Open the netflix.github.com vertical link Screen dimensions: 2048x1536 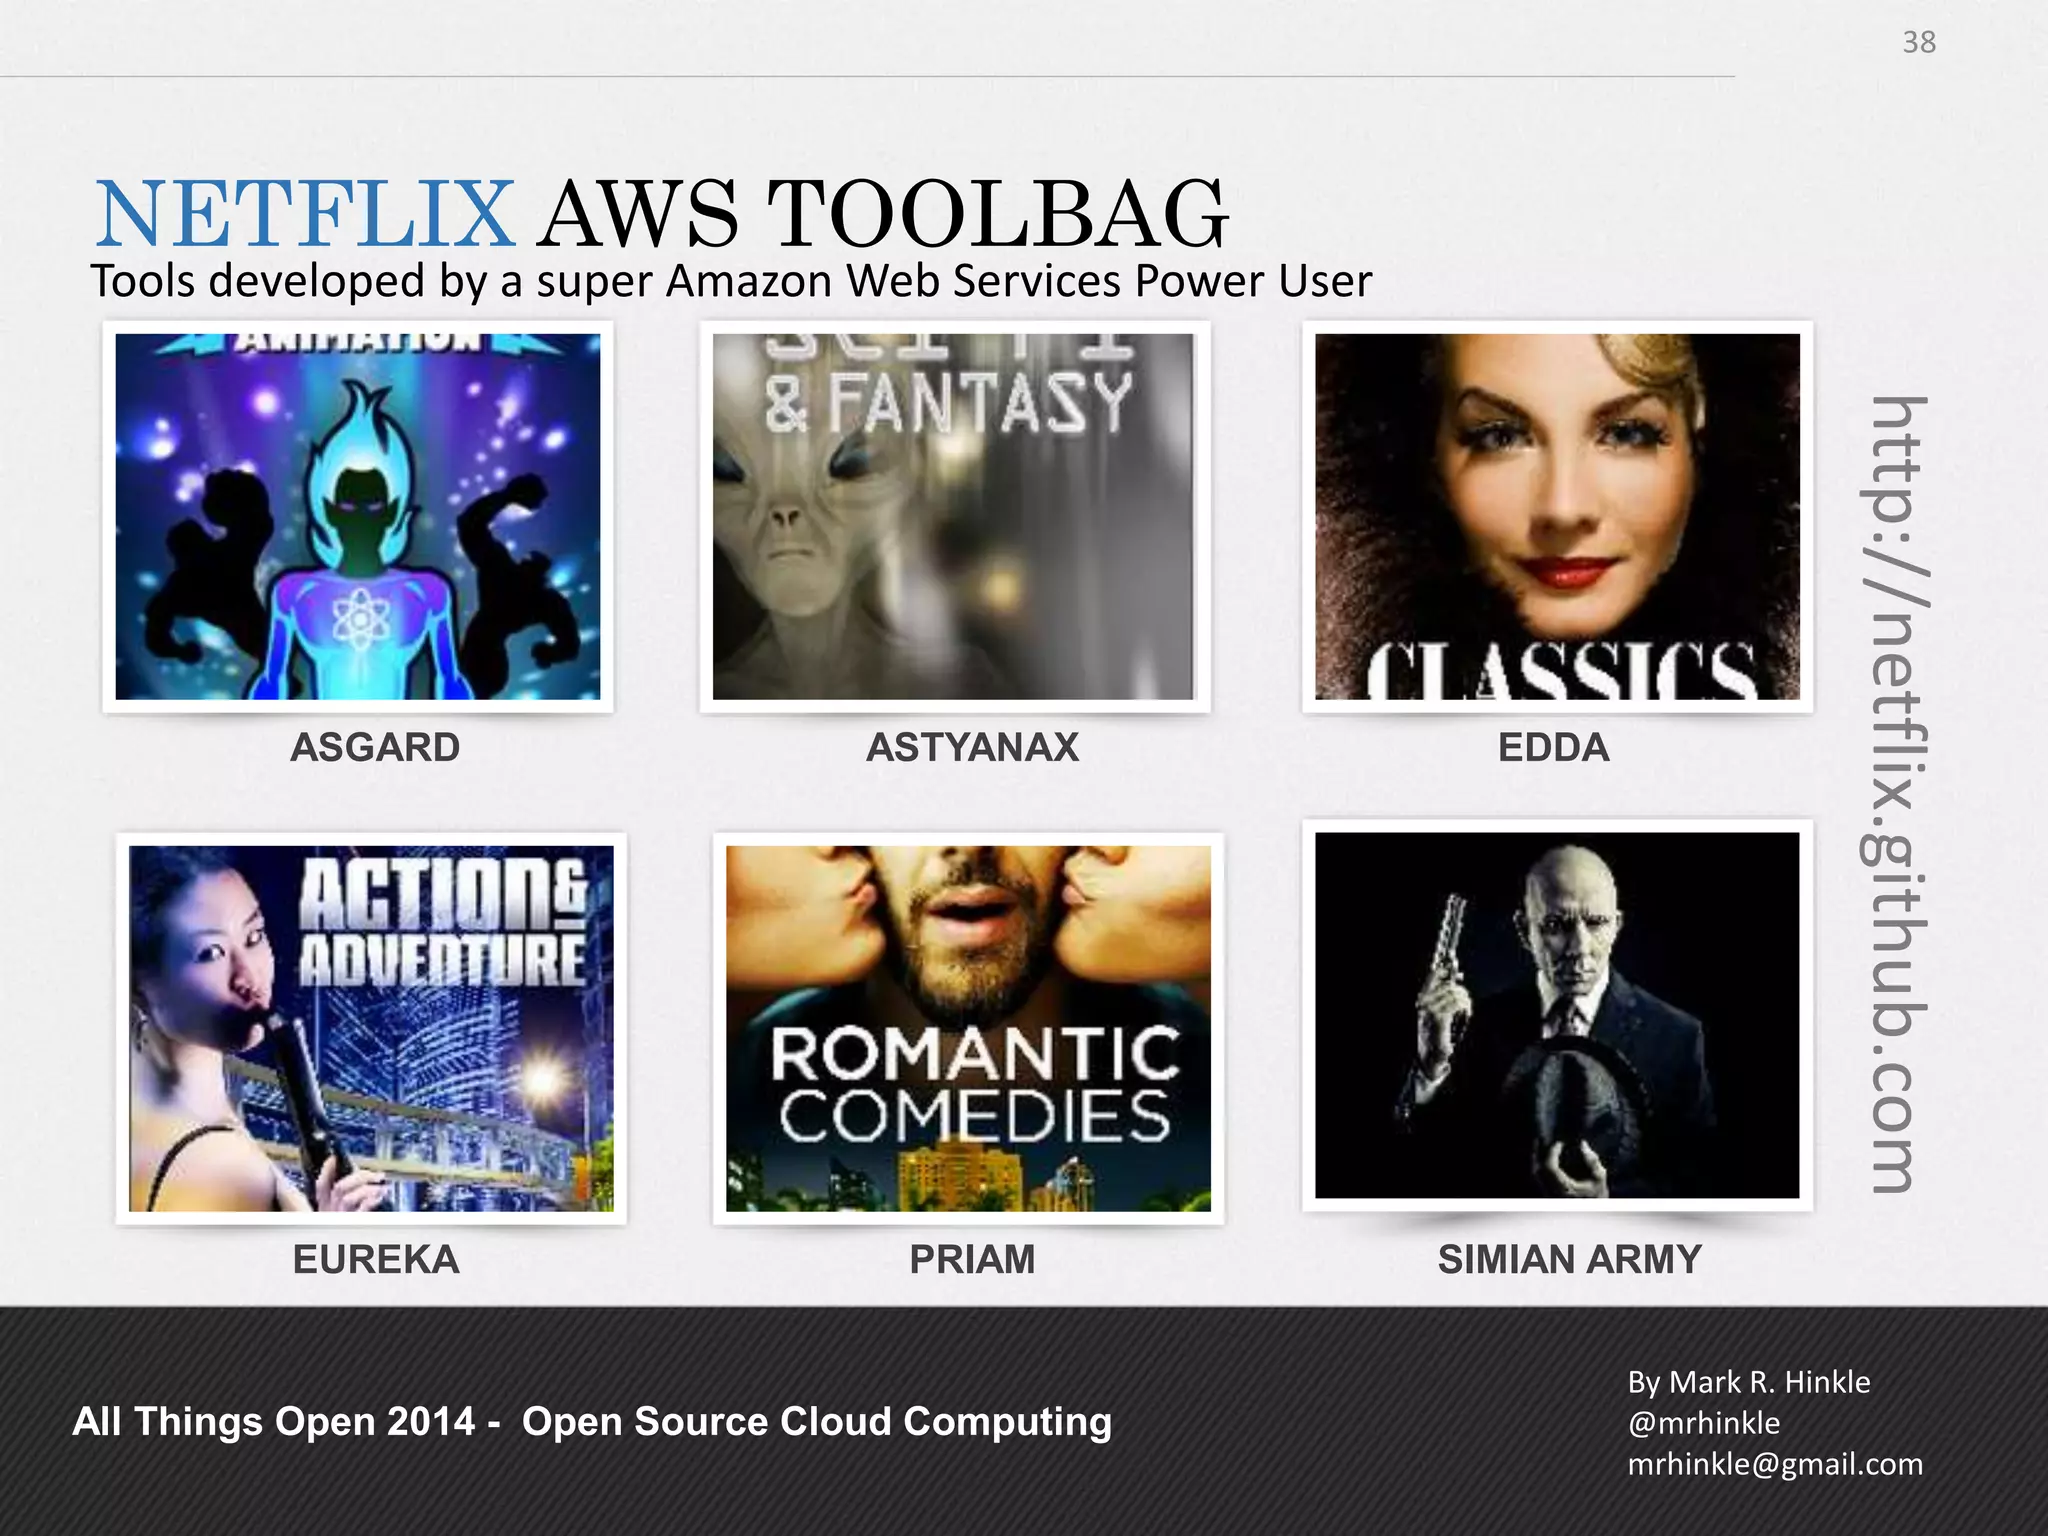click(x=1893, y=795)
